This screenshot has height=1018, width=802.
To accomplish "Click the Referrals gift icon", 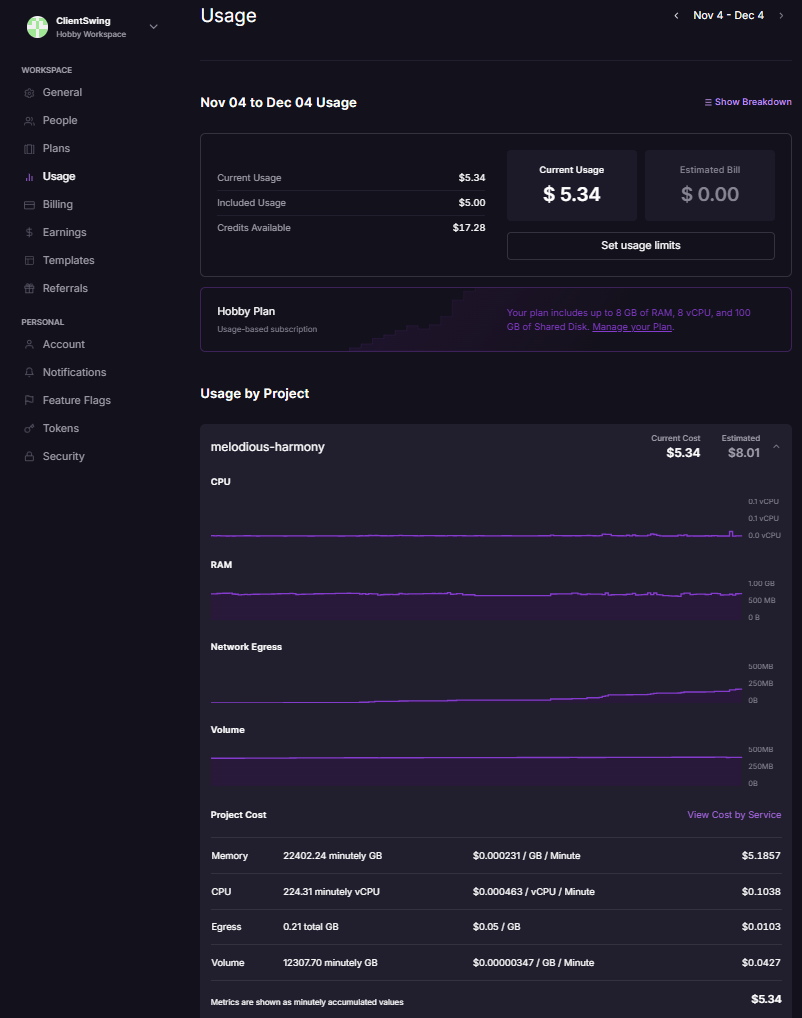I will [x=30, y=289].
